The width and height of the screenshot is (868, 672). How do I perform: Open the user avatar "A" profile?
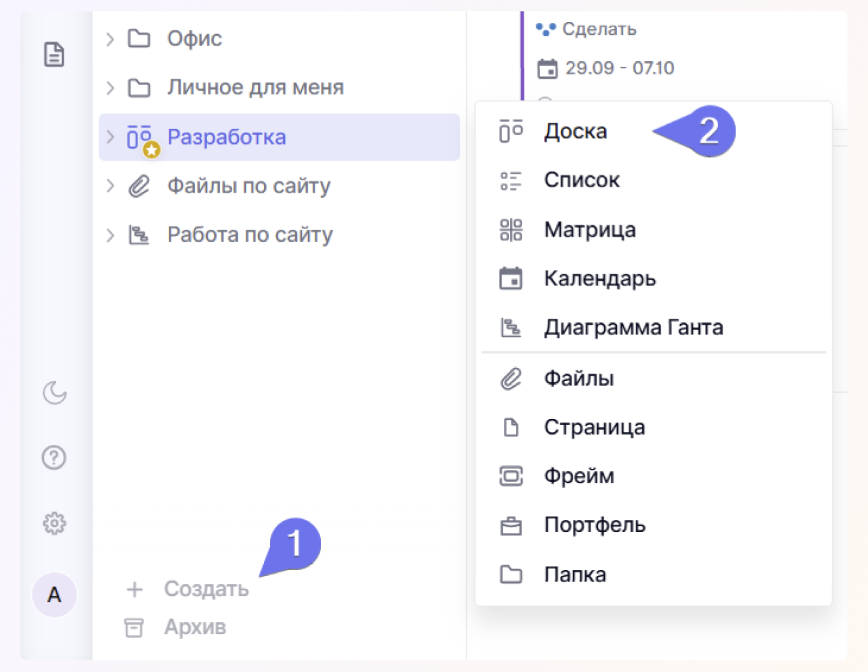(54, 596)
